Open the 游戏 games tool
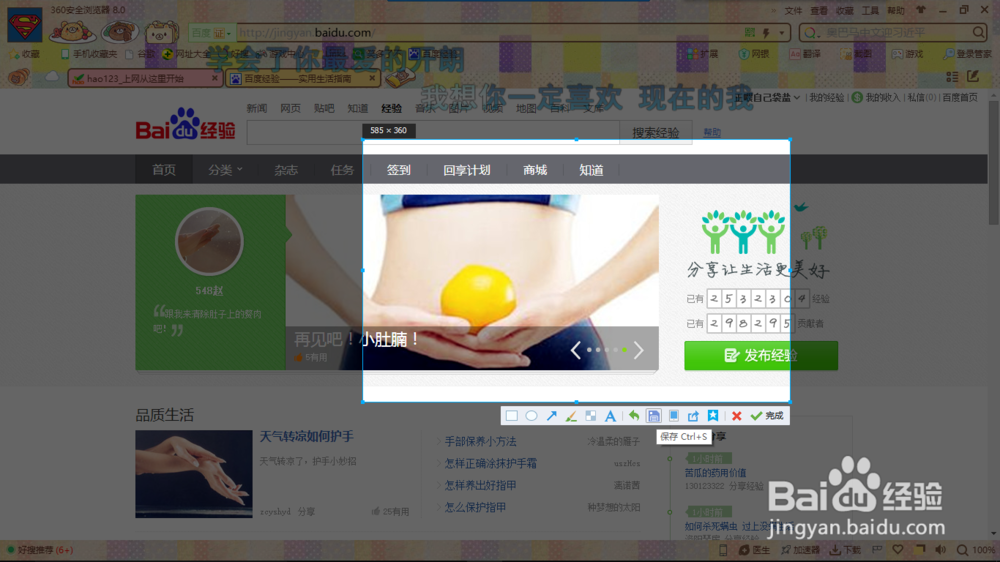The width and height of the screenshot is (1000, 562). 908,54
